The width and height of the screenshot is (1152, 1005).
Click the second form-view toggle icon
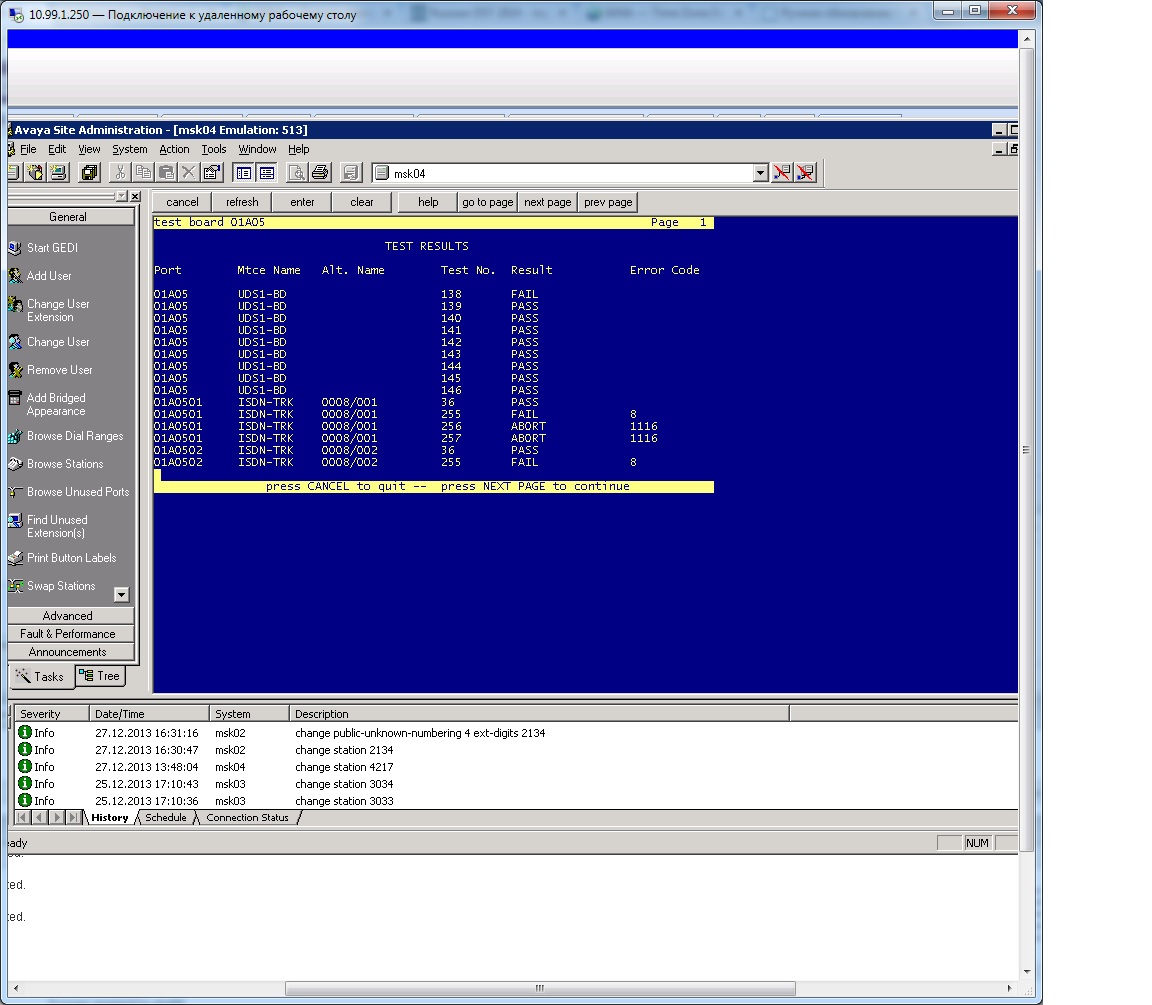tap(267, 173)
